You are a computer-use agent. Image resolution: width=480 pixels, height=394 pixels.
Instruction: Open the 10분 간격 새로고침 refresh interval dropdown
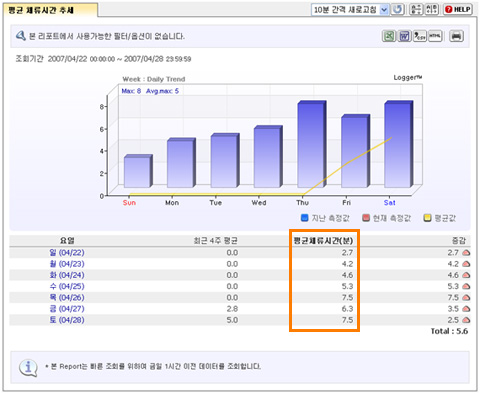tap(350, 10)
